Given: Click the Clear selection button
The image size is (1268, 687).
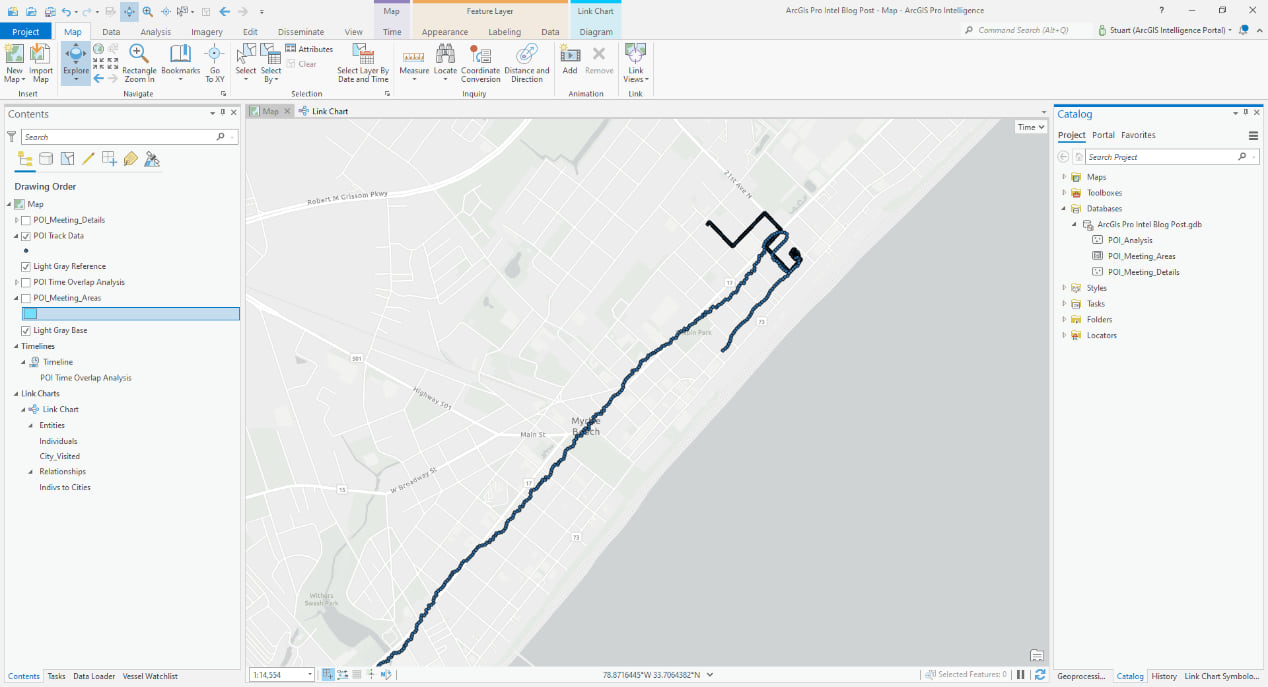Looking at the screenshot, I should (x=303, y=63).
